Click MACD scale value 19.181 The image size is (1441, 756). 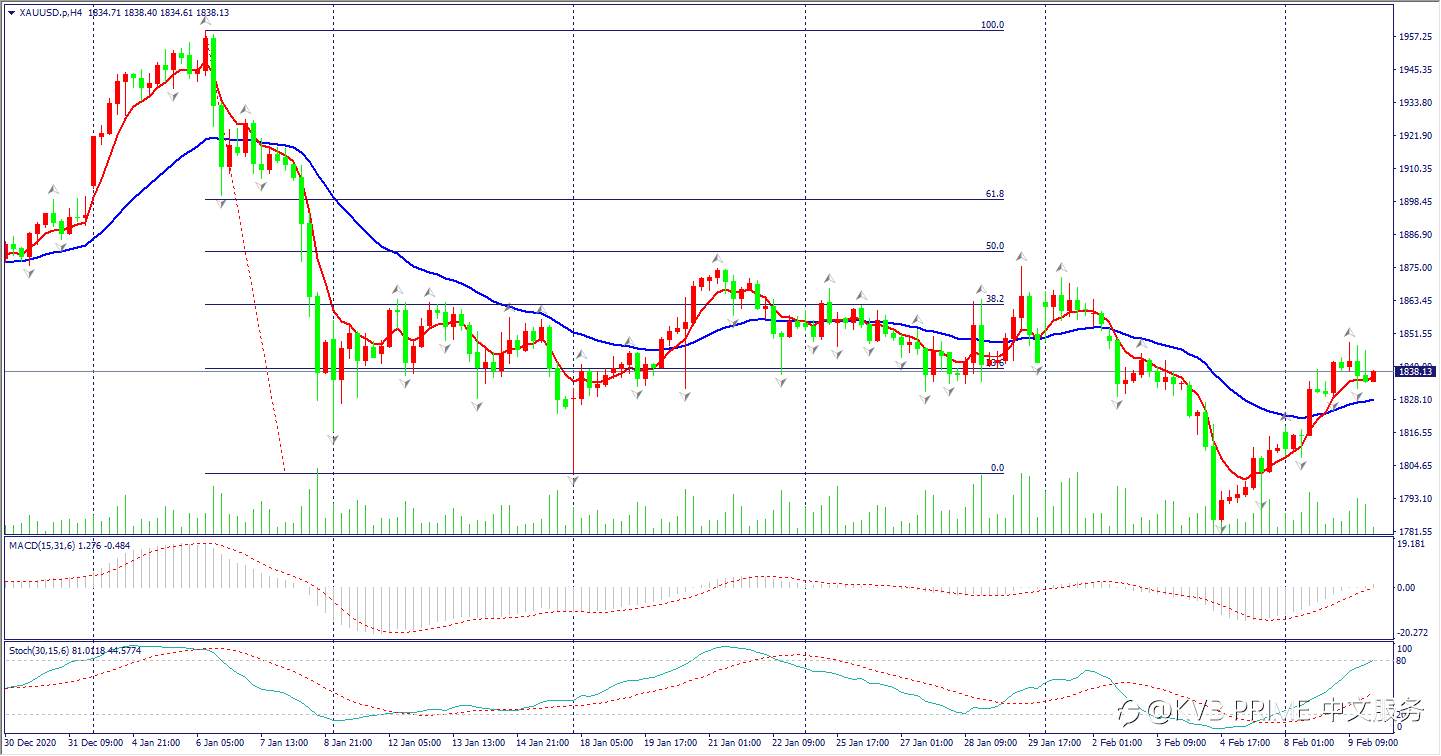pyautogui.click(x=1411, y=545)
